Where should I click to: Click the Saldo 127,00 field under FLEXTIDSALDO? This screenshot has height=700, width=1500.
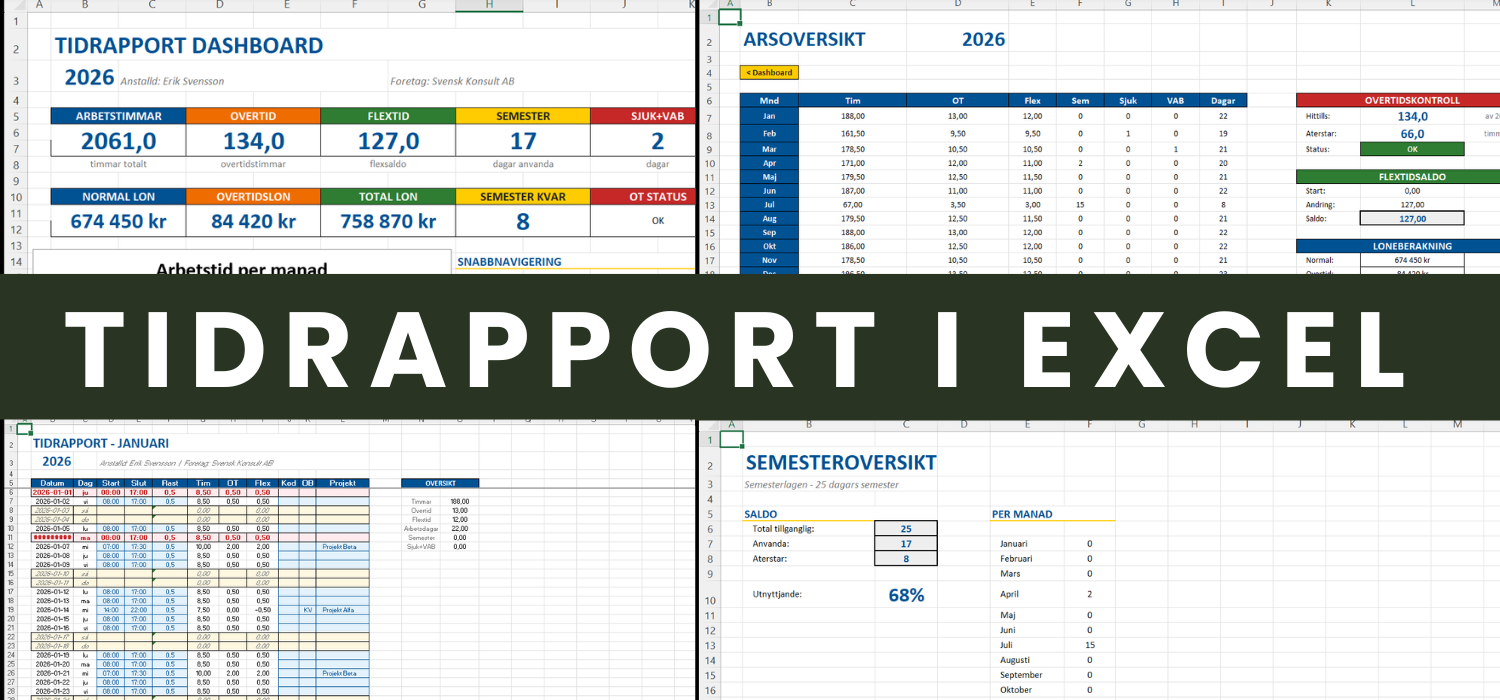tap(1411, 218)
